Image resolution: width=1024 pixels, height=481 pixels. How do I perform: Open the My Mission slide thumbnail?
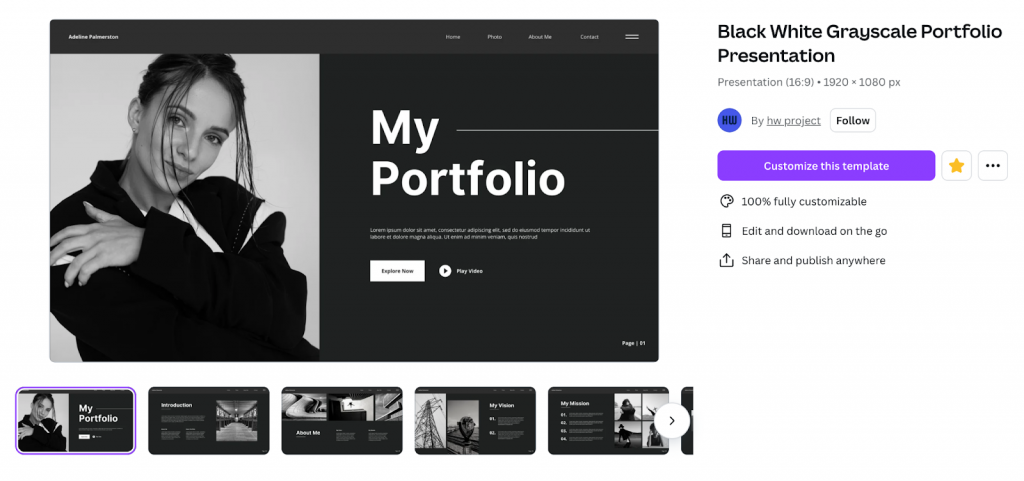coord(608,421)
